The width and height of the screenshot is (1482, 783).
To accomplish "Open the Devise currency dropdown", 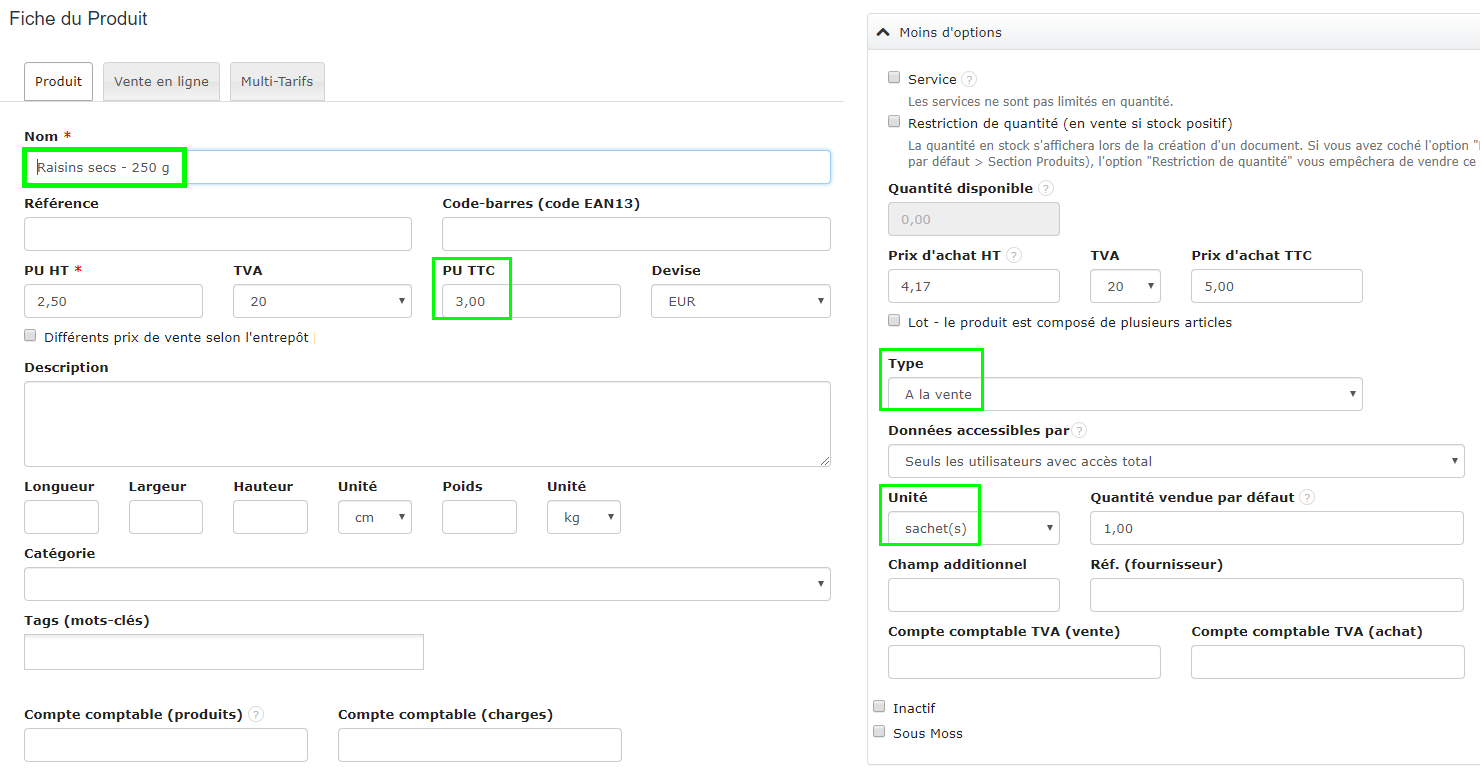I will click(740, 301).
